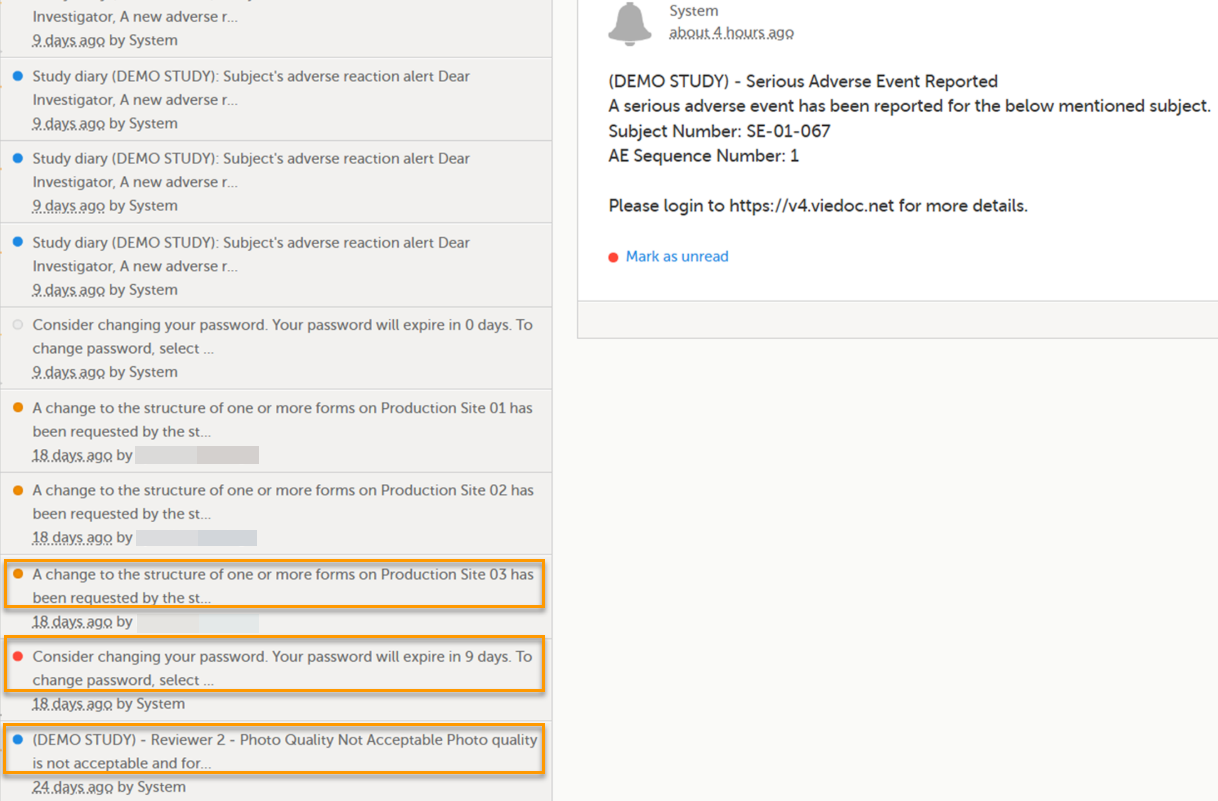1218x801 pixels.
Task: Click red dot beside Mark as unread
Action: click(613, 257)
